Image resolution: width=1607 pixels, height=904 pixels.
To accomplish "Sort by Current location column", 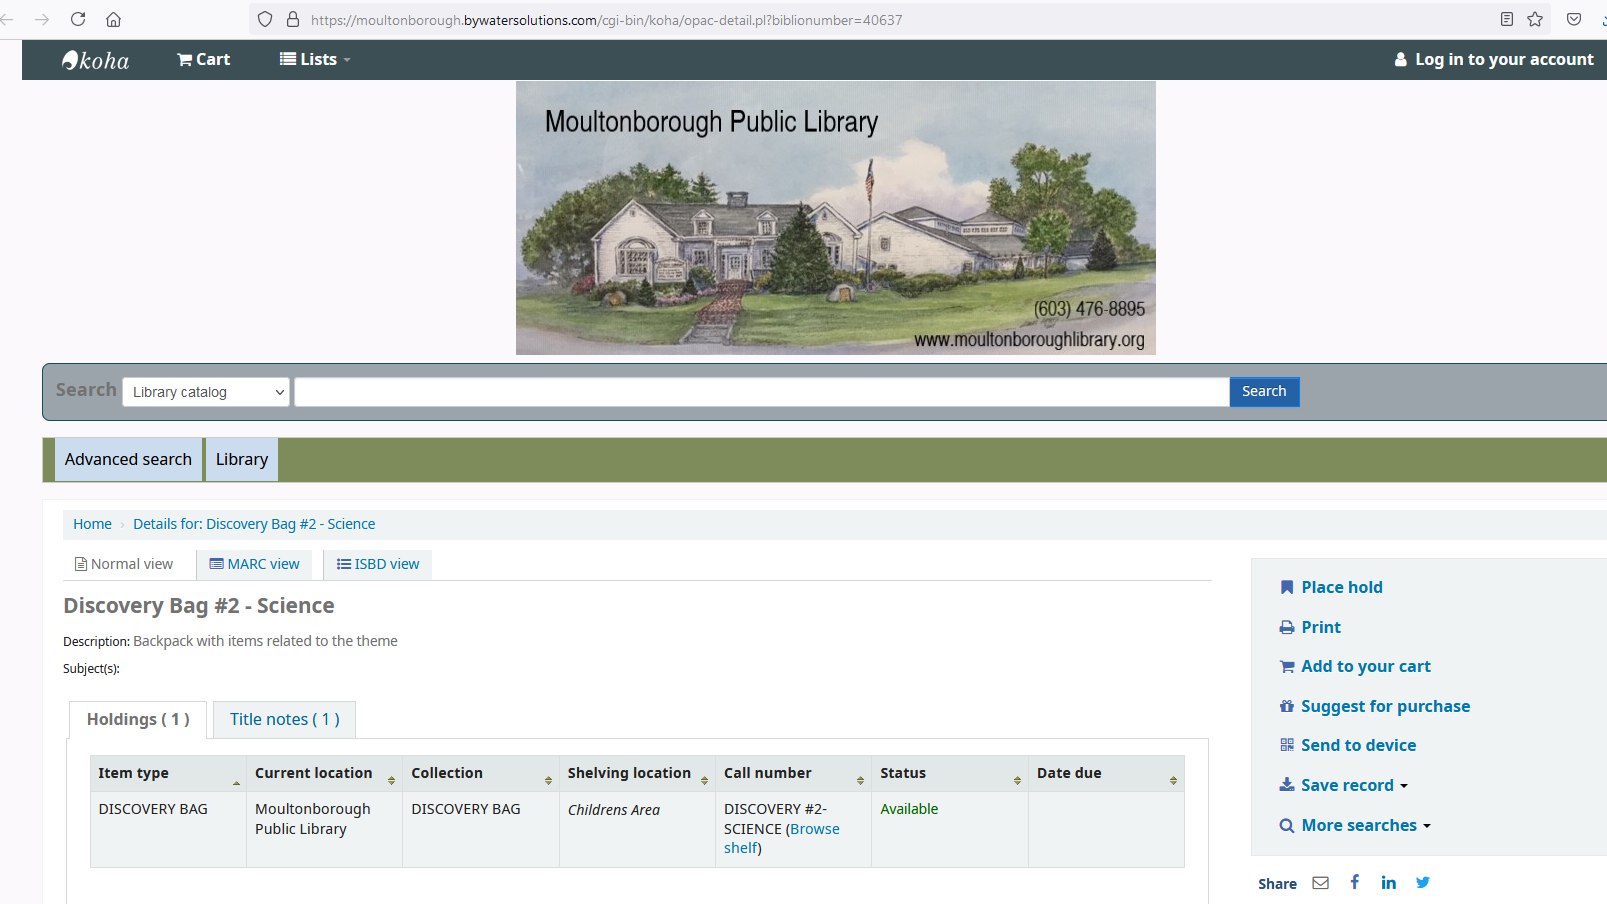I will coord(324,773).
